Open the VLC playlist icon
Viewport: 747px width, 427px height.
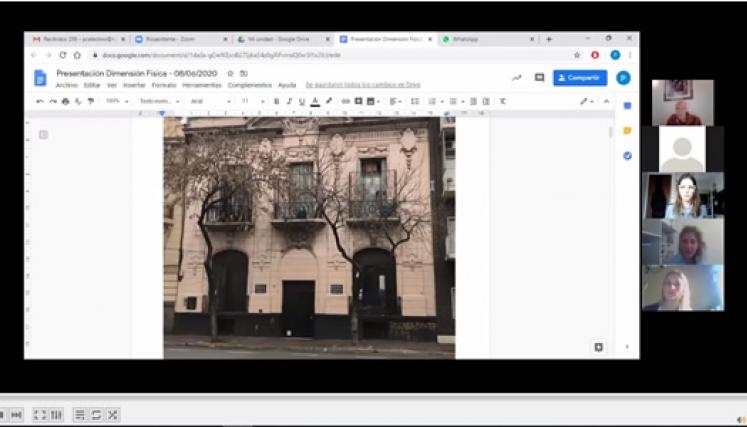pos(79,415)
